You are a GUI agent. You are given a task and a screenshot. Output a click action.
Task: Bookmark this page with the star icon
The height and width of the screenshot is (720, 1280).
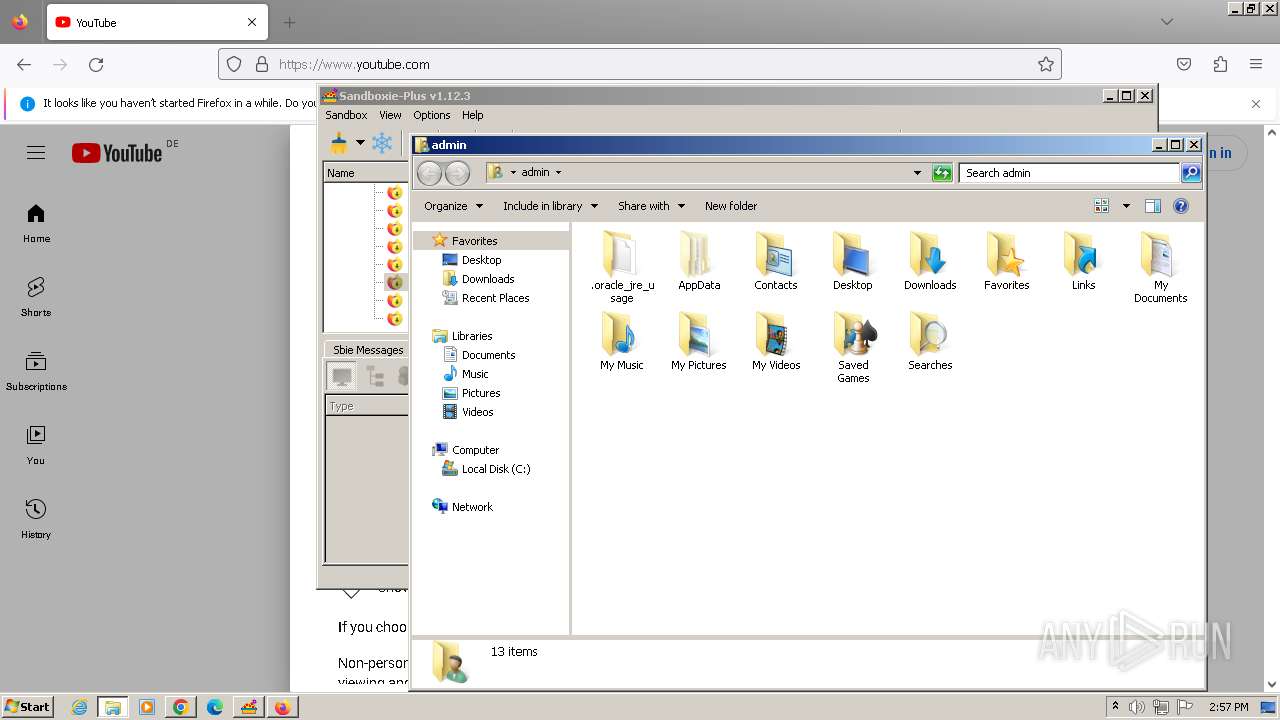point(1046,64)
